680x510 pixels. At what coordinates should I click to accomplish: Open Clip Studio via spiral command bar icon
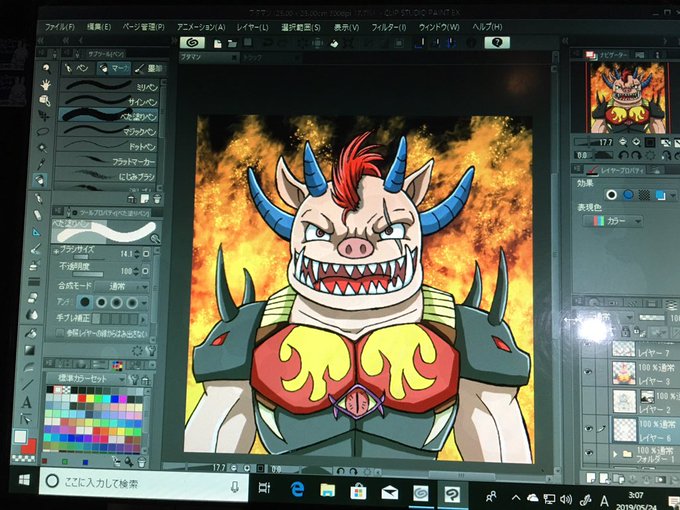tap(193, 42)
